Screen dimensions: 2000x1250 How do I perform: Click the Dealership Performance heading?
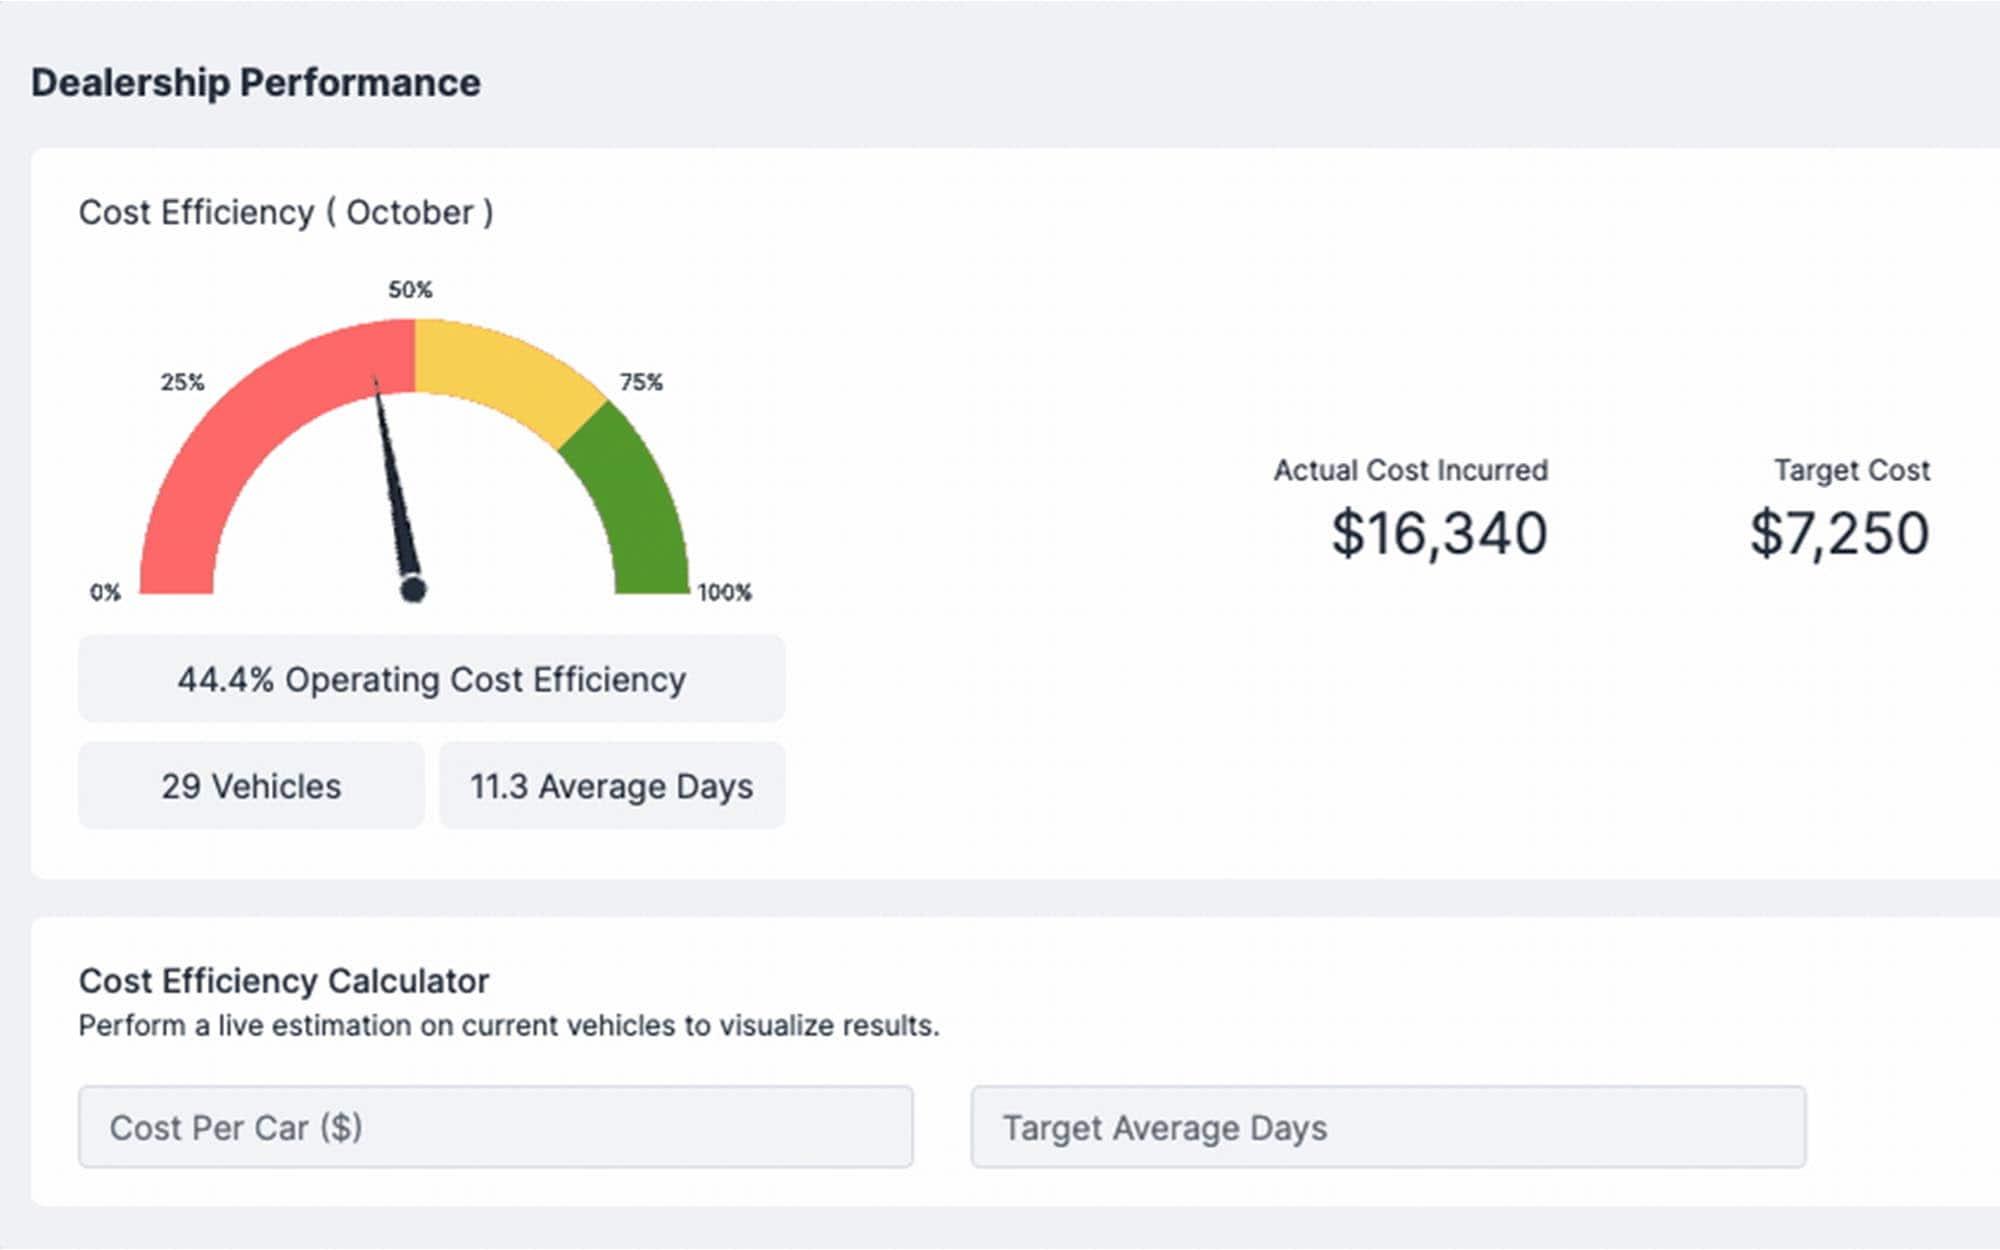pyautogui.click(x=256, y=83)
